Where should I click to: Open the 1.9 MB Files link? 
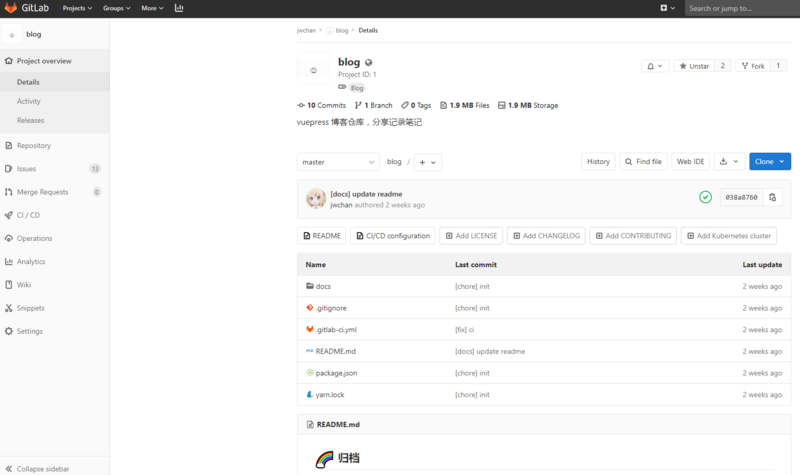tap(464, 105)
